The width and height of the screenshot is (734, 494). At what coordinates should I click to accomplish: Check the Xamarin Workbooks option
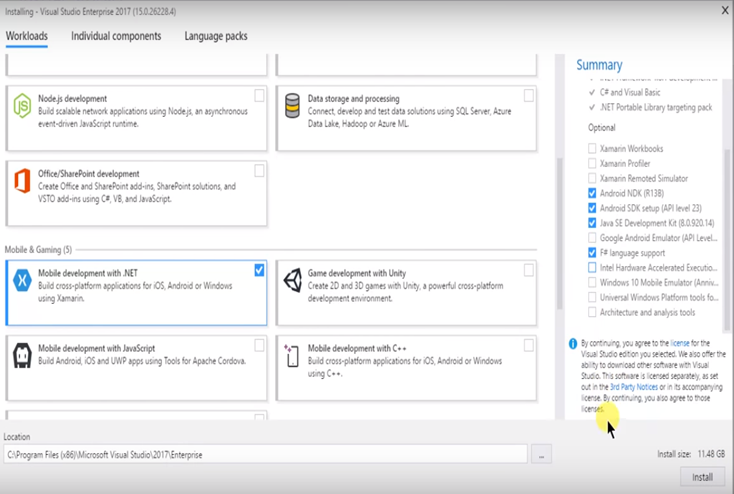pyautogui.click(x=592, y=148)
